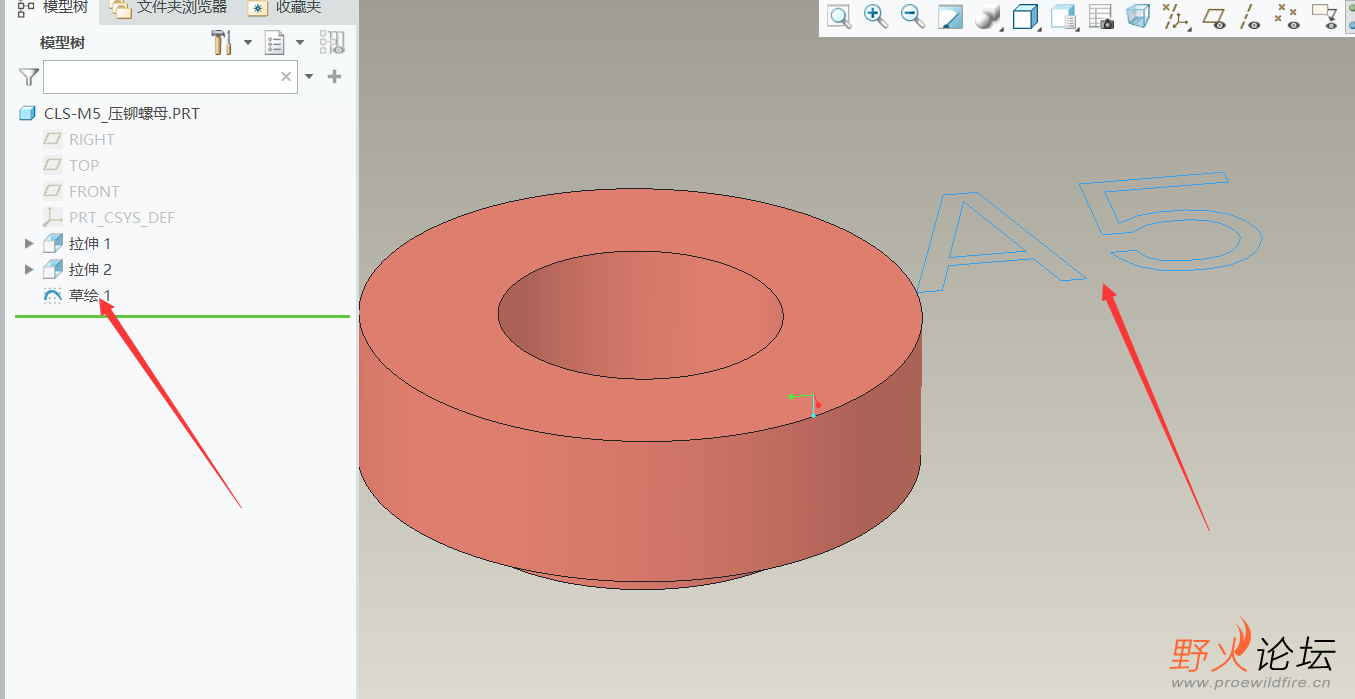Clear the search field with X
This screenshot has width=1355, height=699.
click(x=286, y=77)
